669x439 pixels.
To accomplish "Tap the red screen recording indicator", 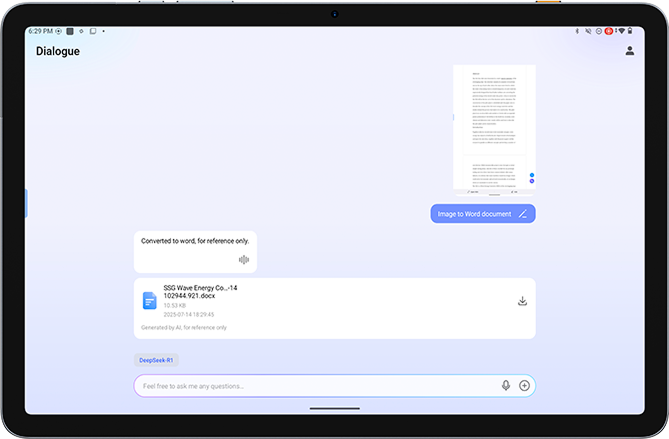I will (x=609, y=31).
